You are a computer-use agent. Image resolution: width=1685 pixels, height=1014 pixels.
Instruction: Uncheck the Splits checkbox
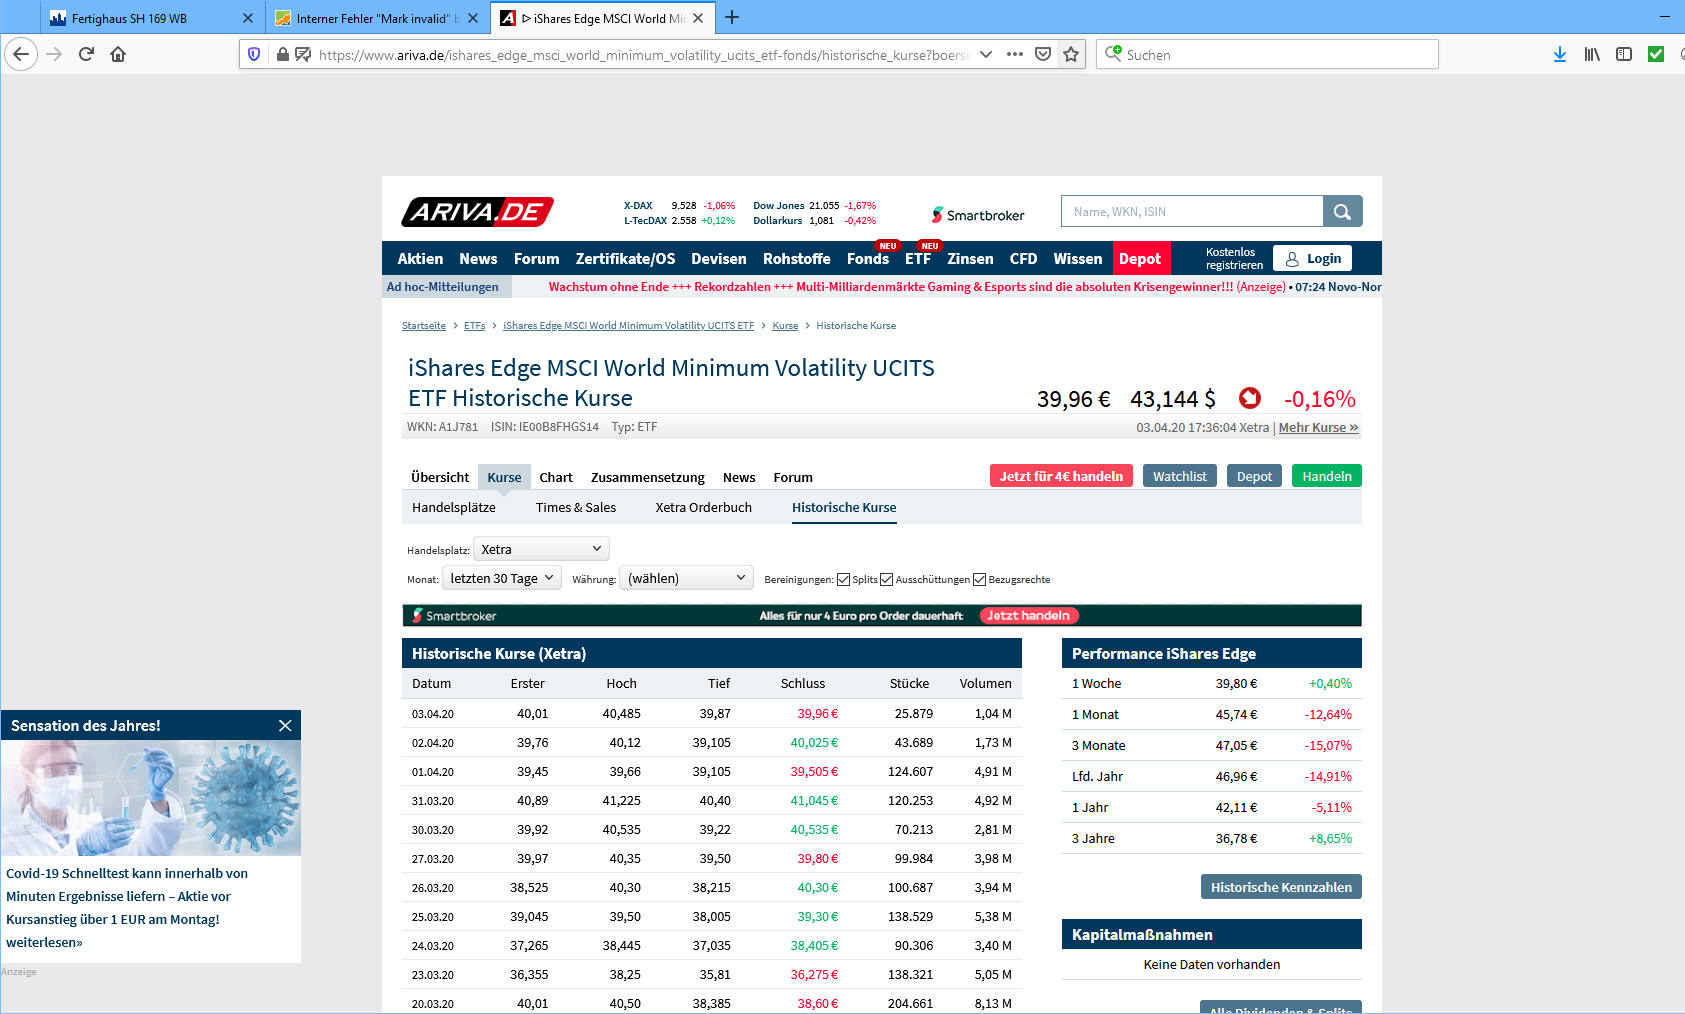click(843, 580)
